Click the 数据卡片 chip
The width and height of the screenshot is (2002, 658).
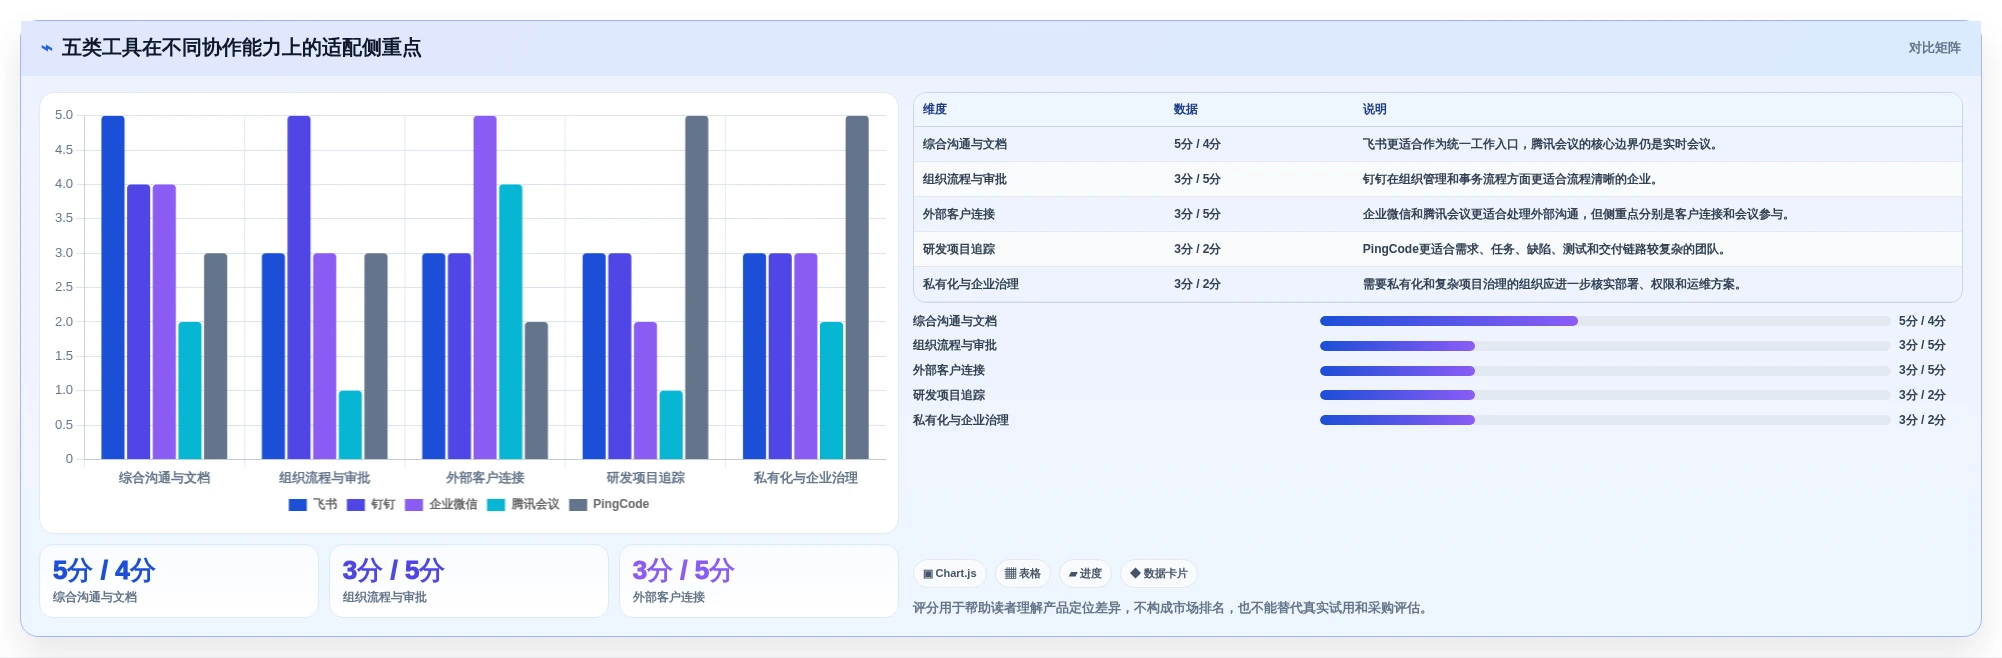tap(1159, 574)
